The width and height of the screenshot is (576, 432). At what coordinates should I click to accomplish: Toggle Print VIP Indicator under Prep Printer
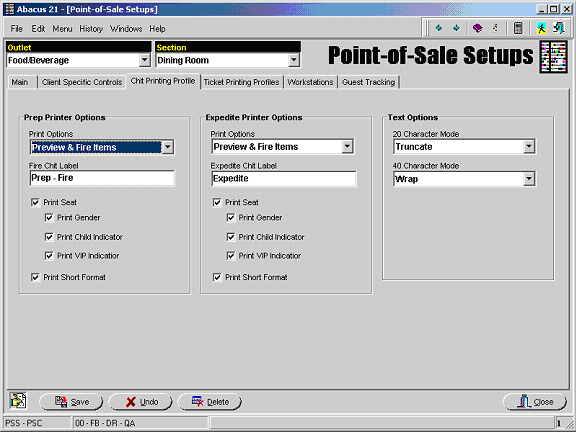pyautogui.click(x=49, y=256)
